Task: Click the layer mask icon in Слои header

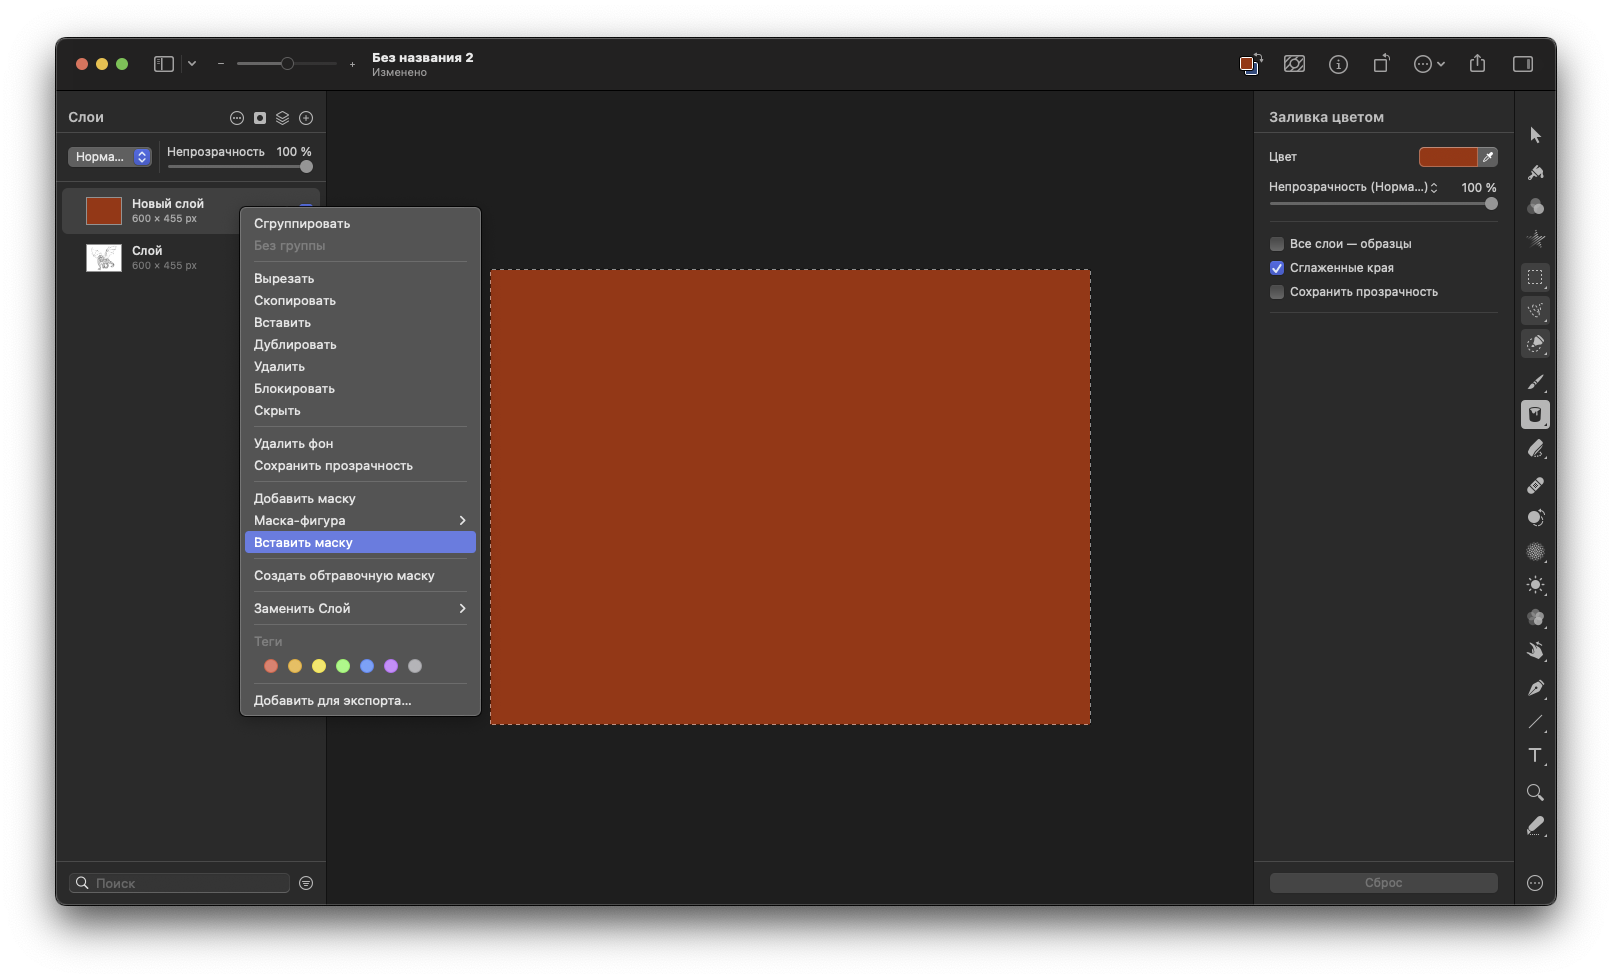Action: pyautogui.click(x=260, y=118)
